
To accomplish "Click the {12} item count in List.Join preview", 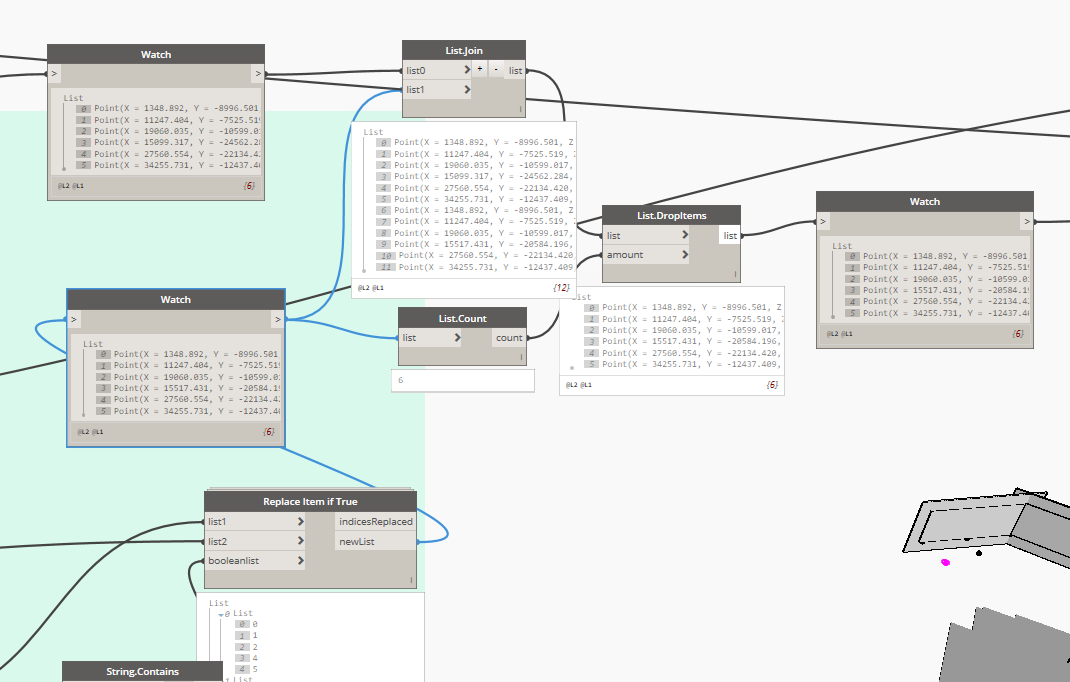I will [x=561, y=288].
